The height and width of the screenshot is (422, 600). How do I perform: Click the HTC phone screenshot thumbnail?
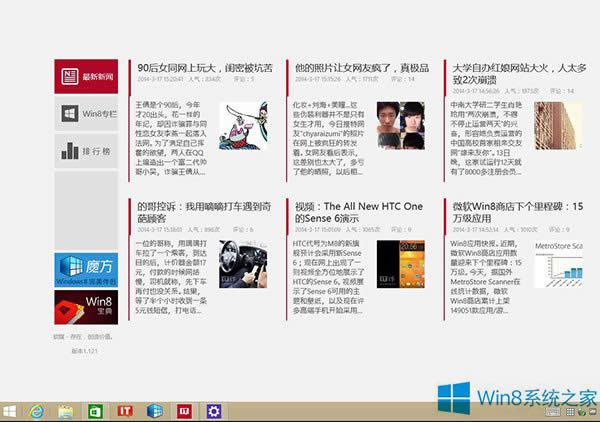point(401,267)
